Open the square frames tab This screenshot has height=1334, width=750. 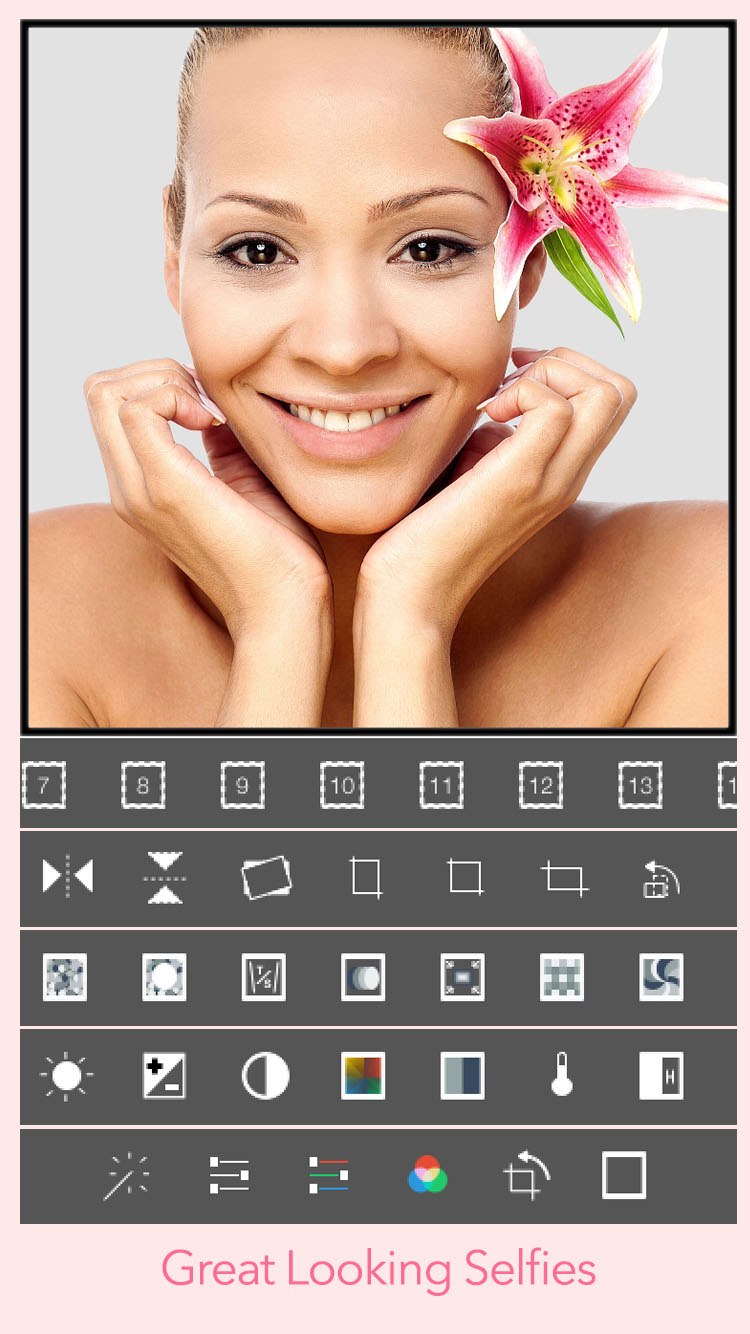tap(624, 1175)
